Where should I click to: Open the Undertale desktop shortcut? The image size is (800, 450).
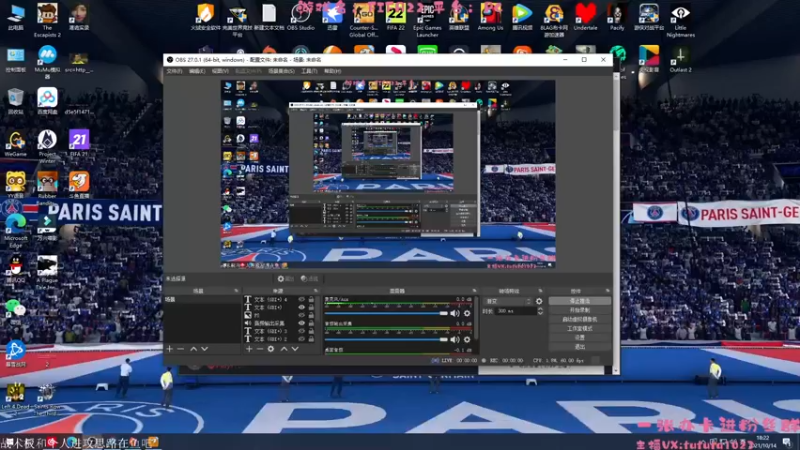pos(585,17)
